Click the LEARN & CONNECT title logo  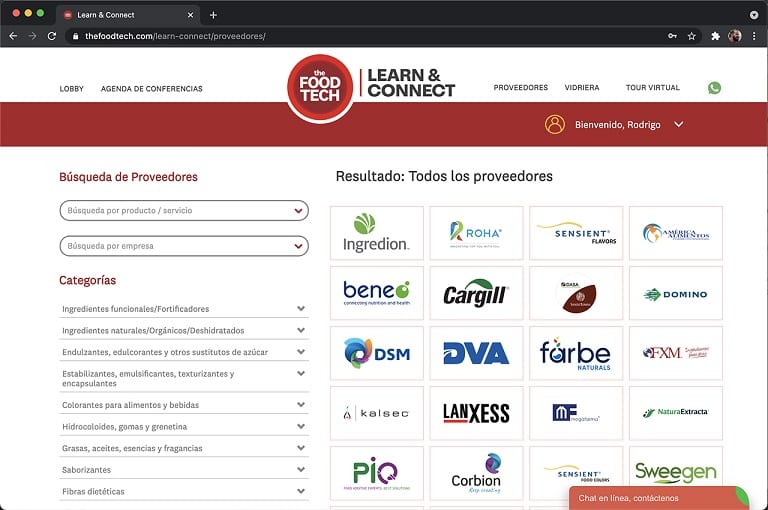pyautogui.click(x=411, y=83)
